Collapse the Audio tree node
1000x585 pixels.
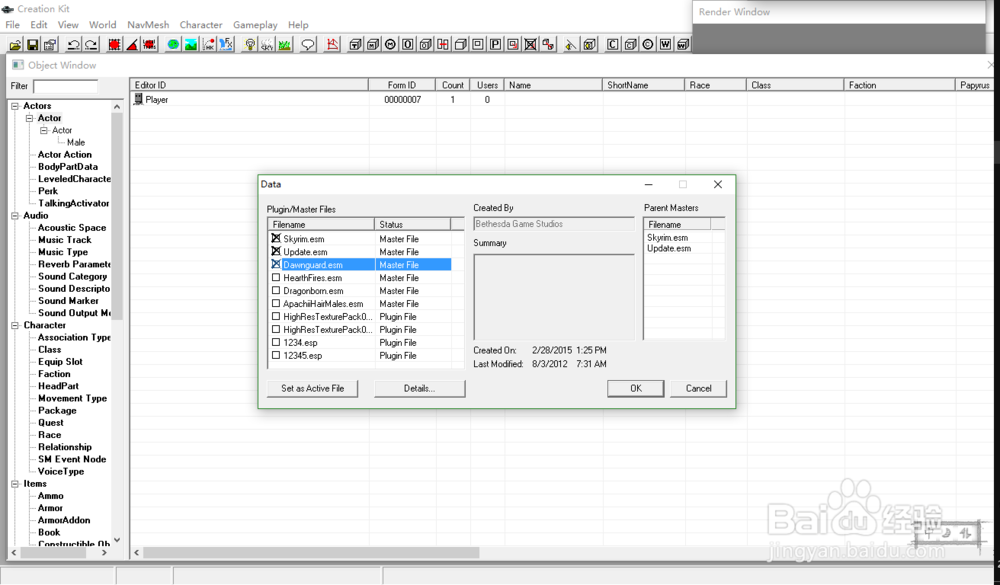15,216
